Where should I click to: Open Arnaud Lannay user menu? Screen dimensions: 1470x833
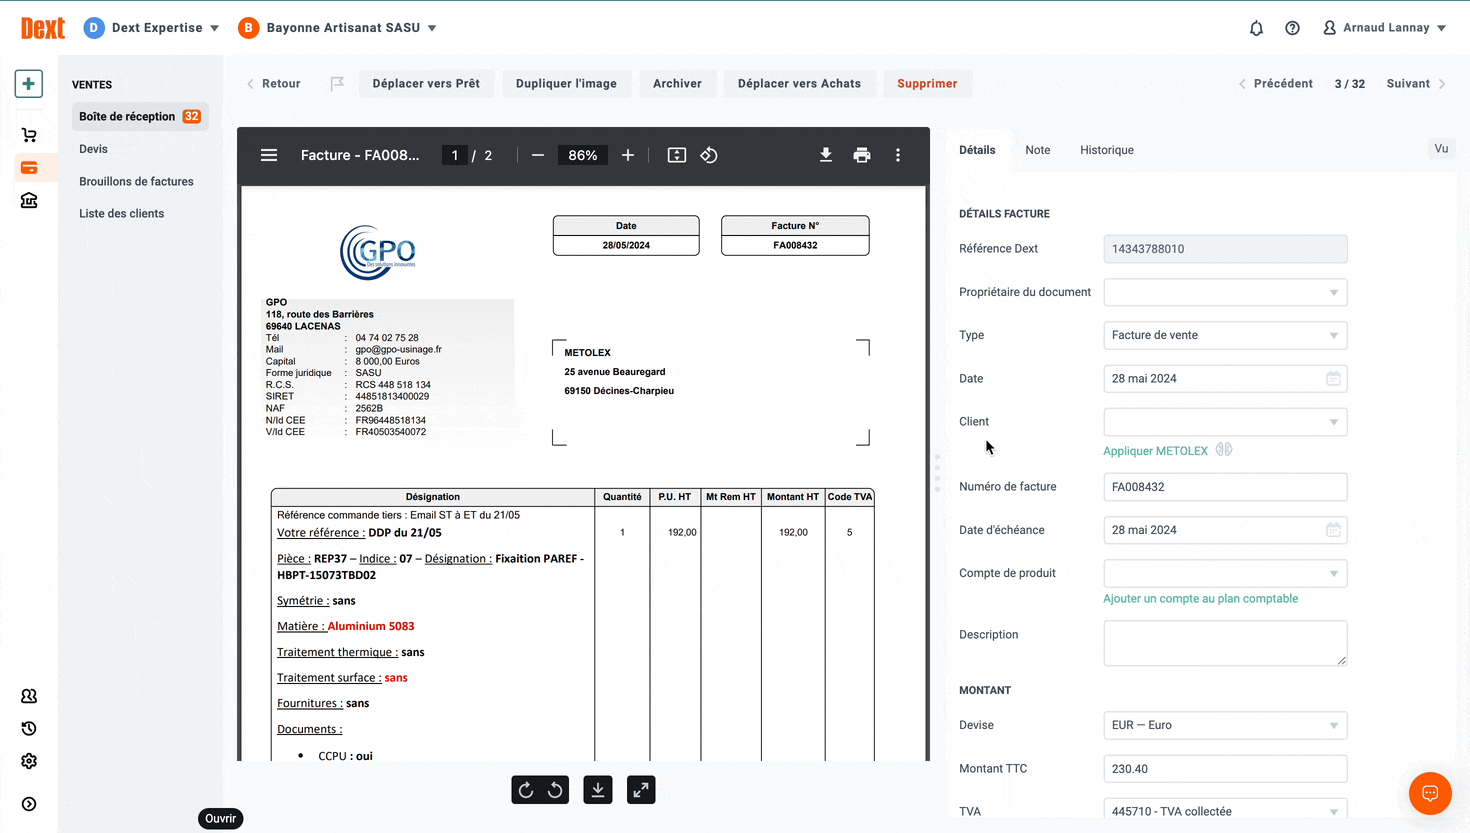click(1385, 28)
